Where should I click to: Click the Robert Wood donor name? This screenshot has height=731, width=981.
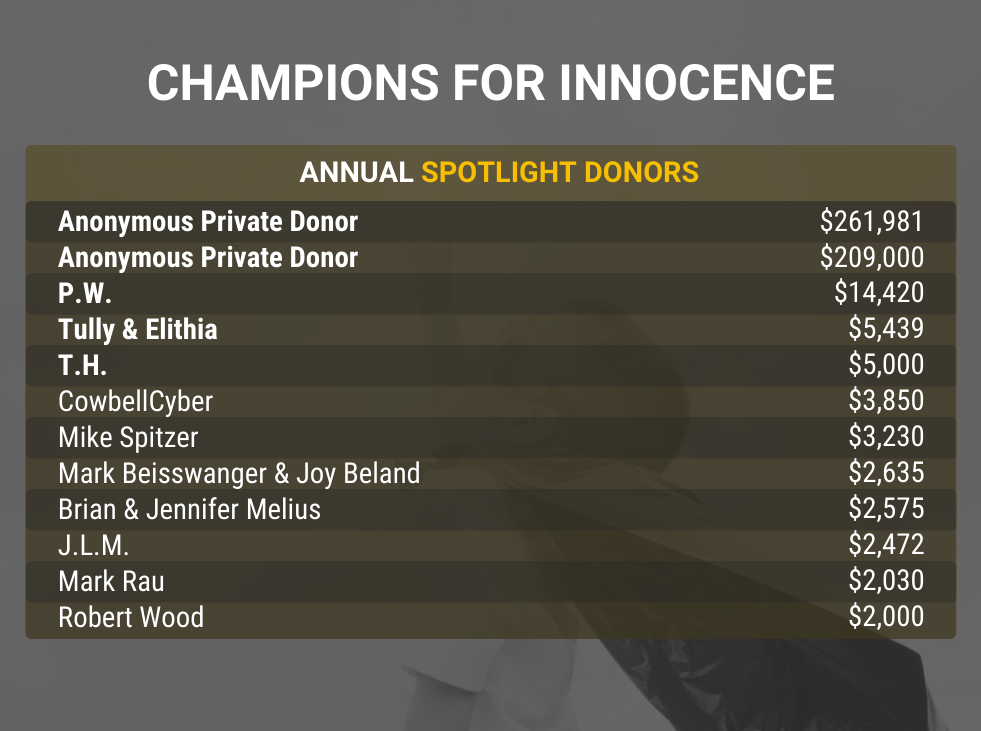coord(131,618)
